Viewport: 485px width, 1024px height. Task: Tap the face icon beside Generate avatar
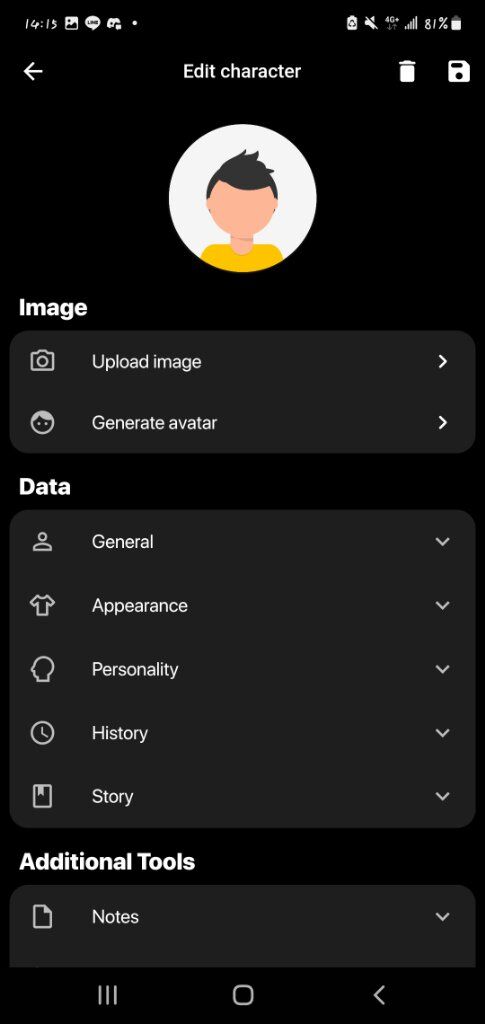click(x=42, y=423)
